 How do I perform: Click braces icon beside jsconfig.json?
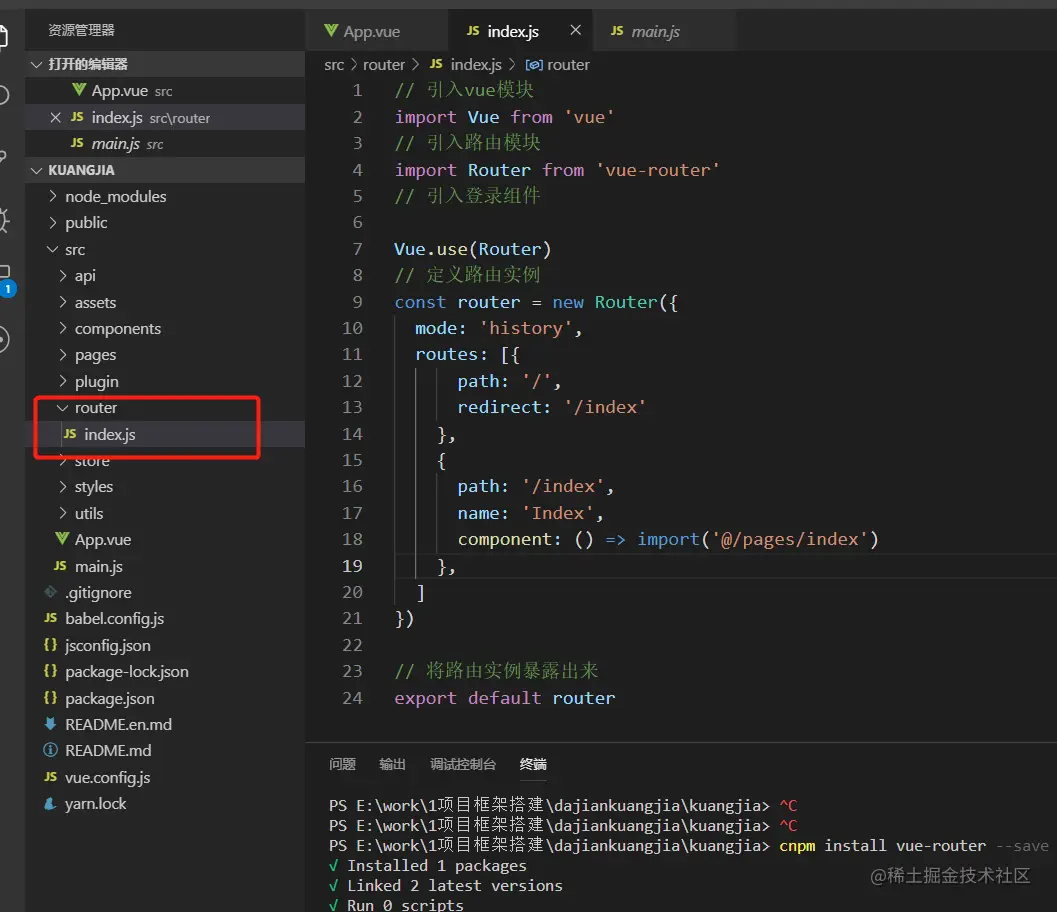(x=51, y=644)
